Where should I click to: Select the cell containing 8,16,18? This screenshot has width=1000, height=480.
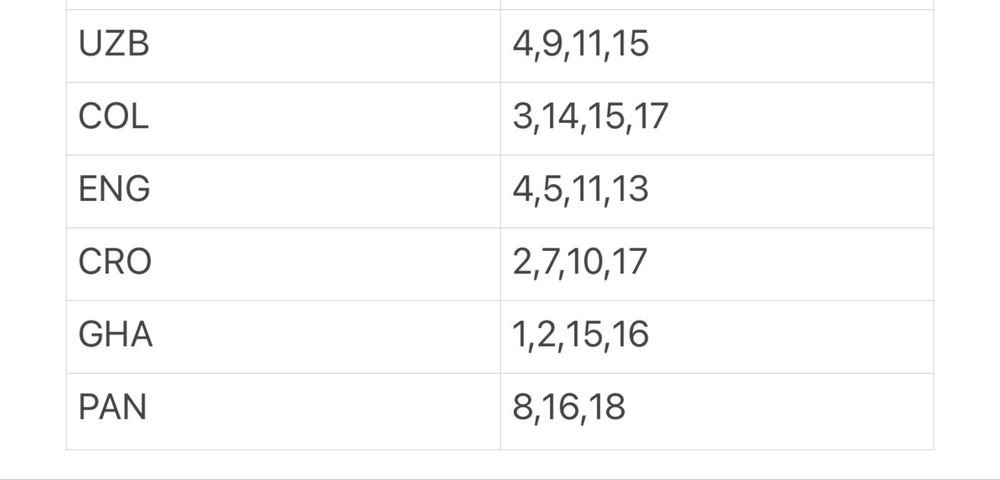point(717,411)
